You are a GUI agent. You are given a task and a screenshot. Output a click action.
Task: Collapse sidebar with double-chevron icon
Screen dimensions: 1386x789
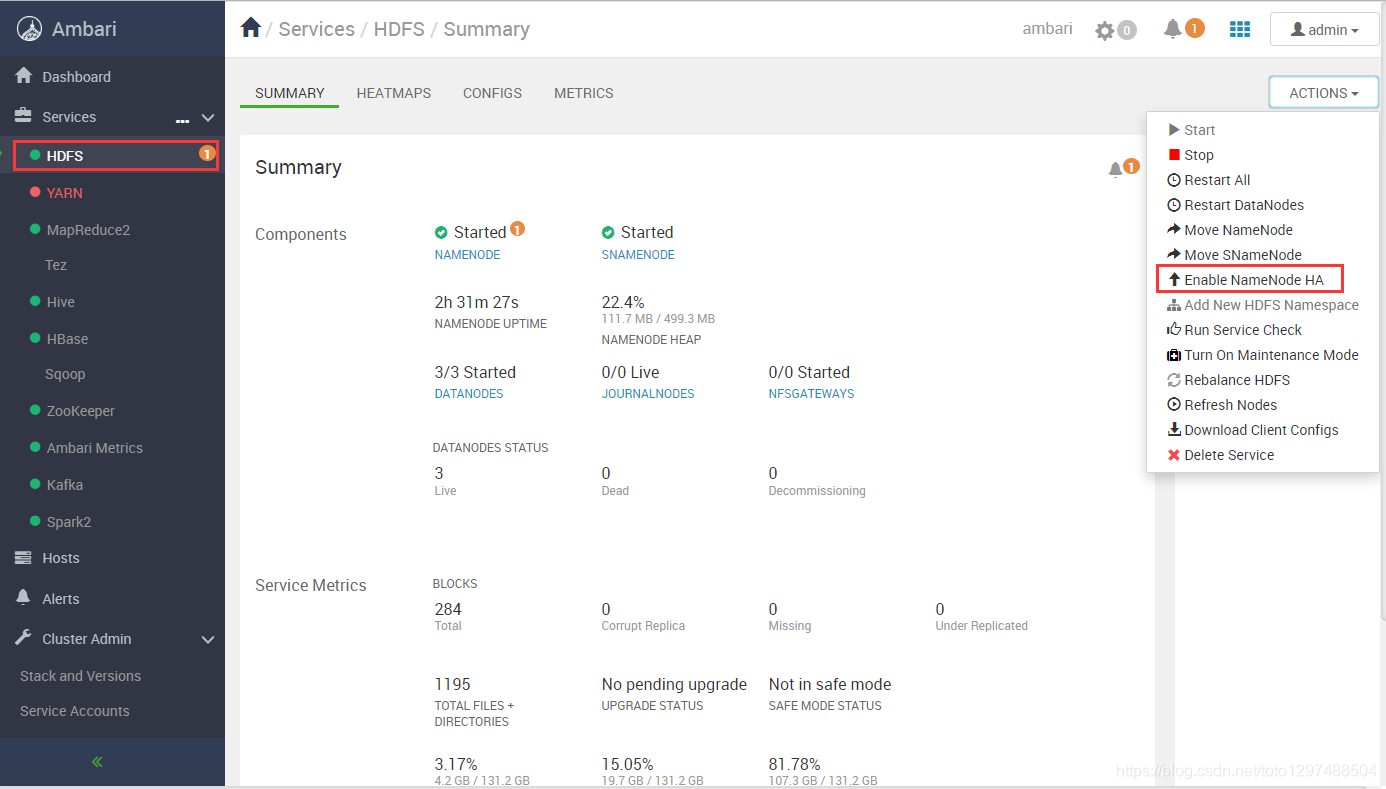(97, 762)
